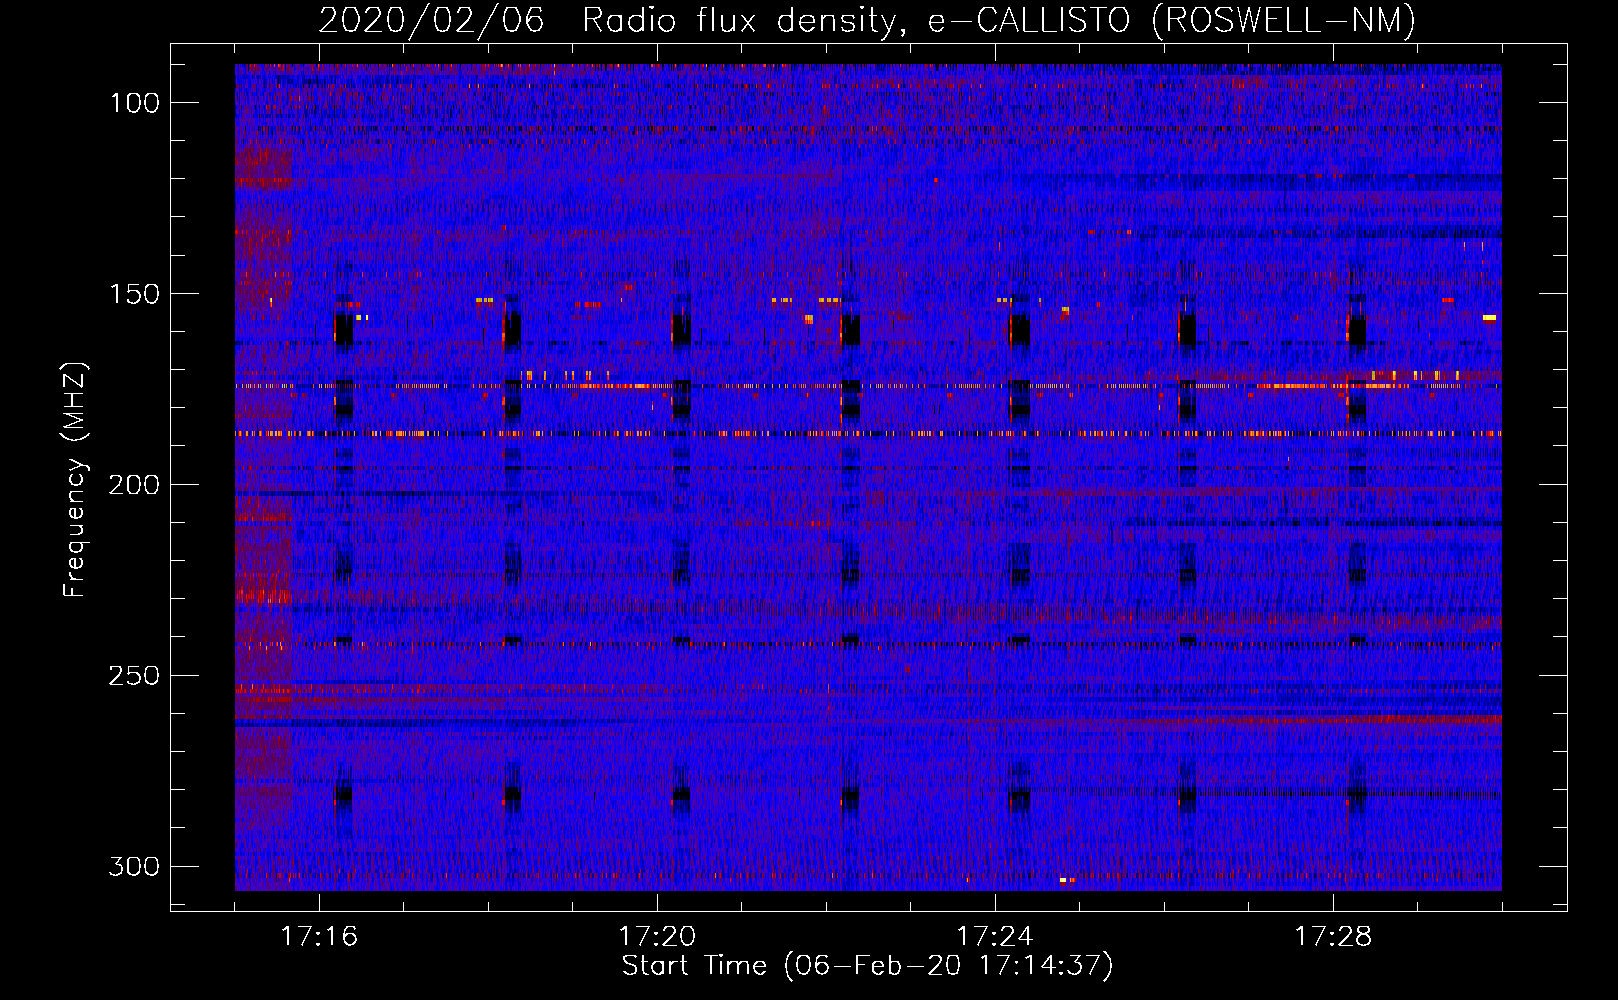Click the 150 frequency tick label
The width and height of the screenshot is (1618, 1000).
click(x=133, y=294)
